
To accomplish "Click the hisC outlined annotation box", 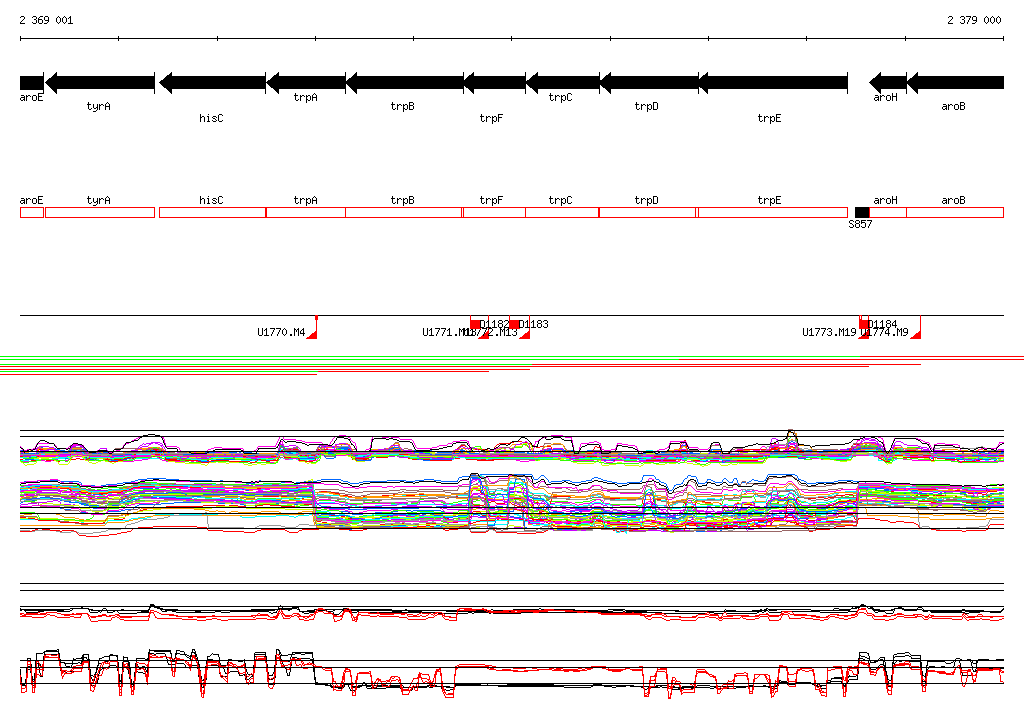I will point(212,212).
